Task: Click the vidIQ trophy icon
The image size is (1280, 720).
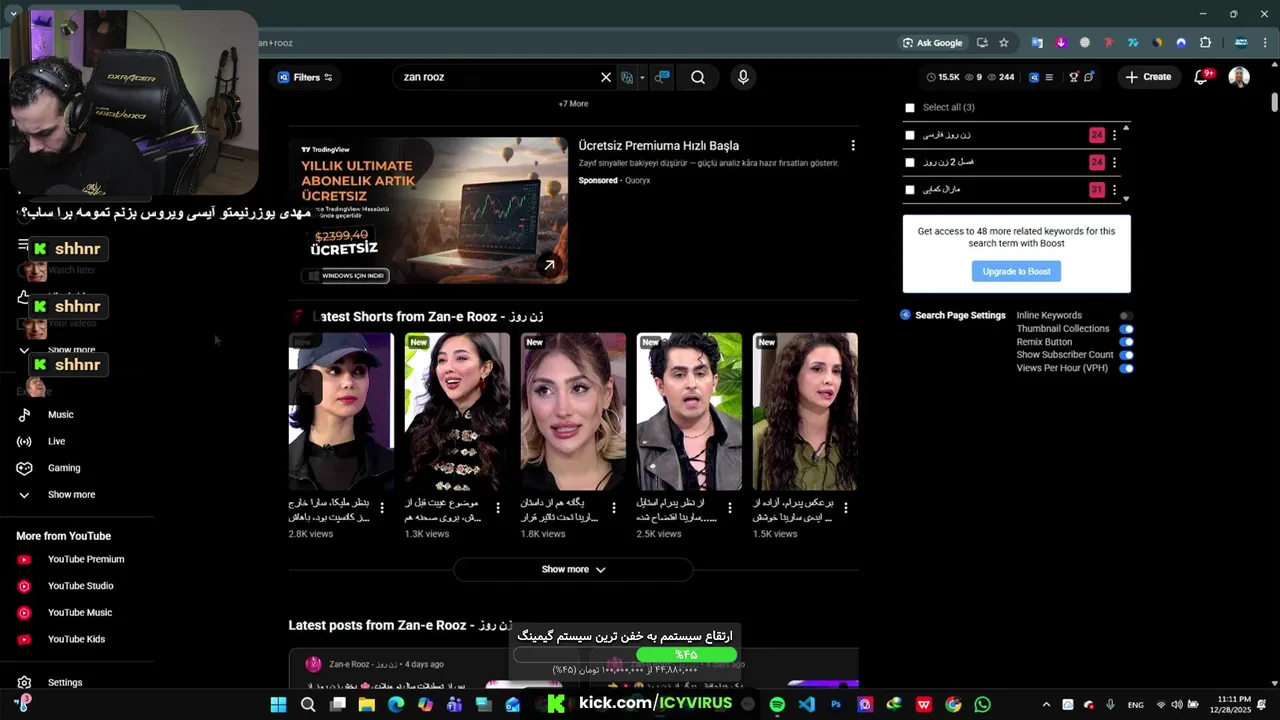Action: 1074,77
